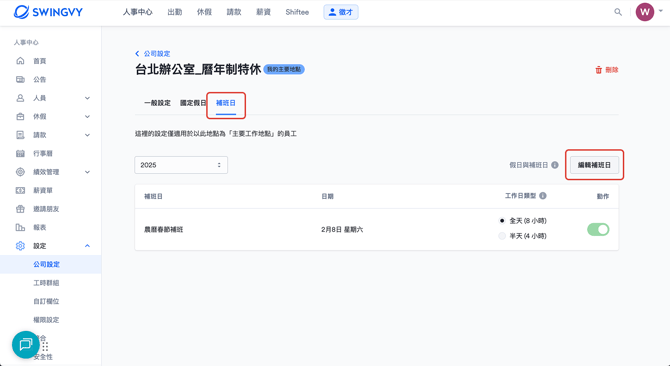Open 出勤 in top navigation

(x=175, y=12)
